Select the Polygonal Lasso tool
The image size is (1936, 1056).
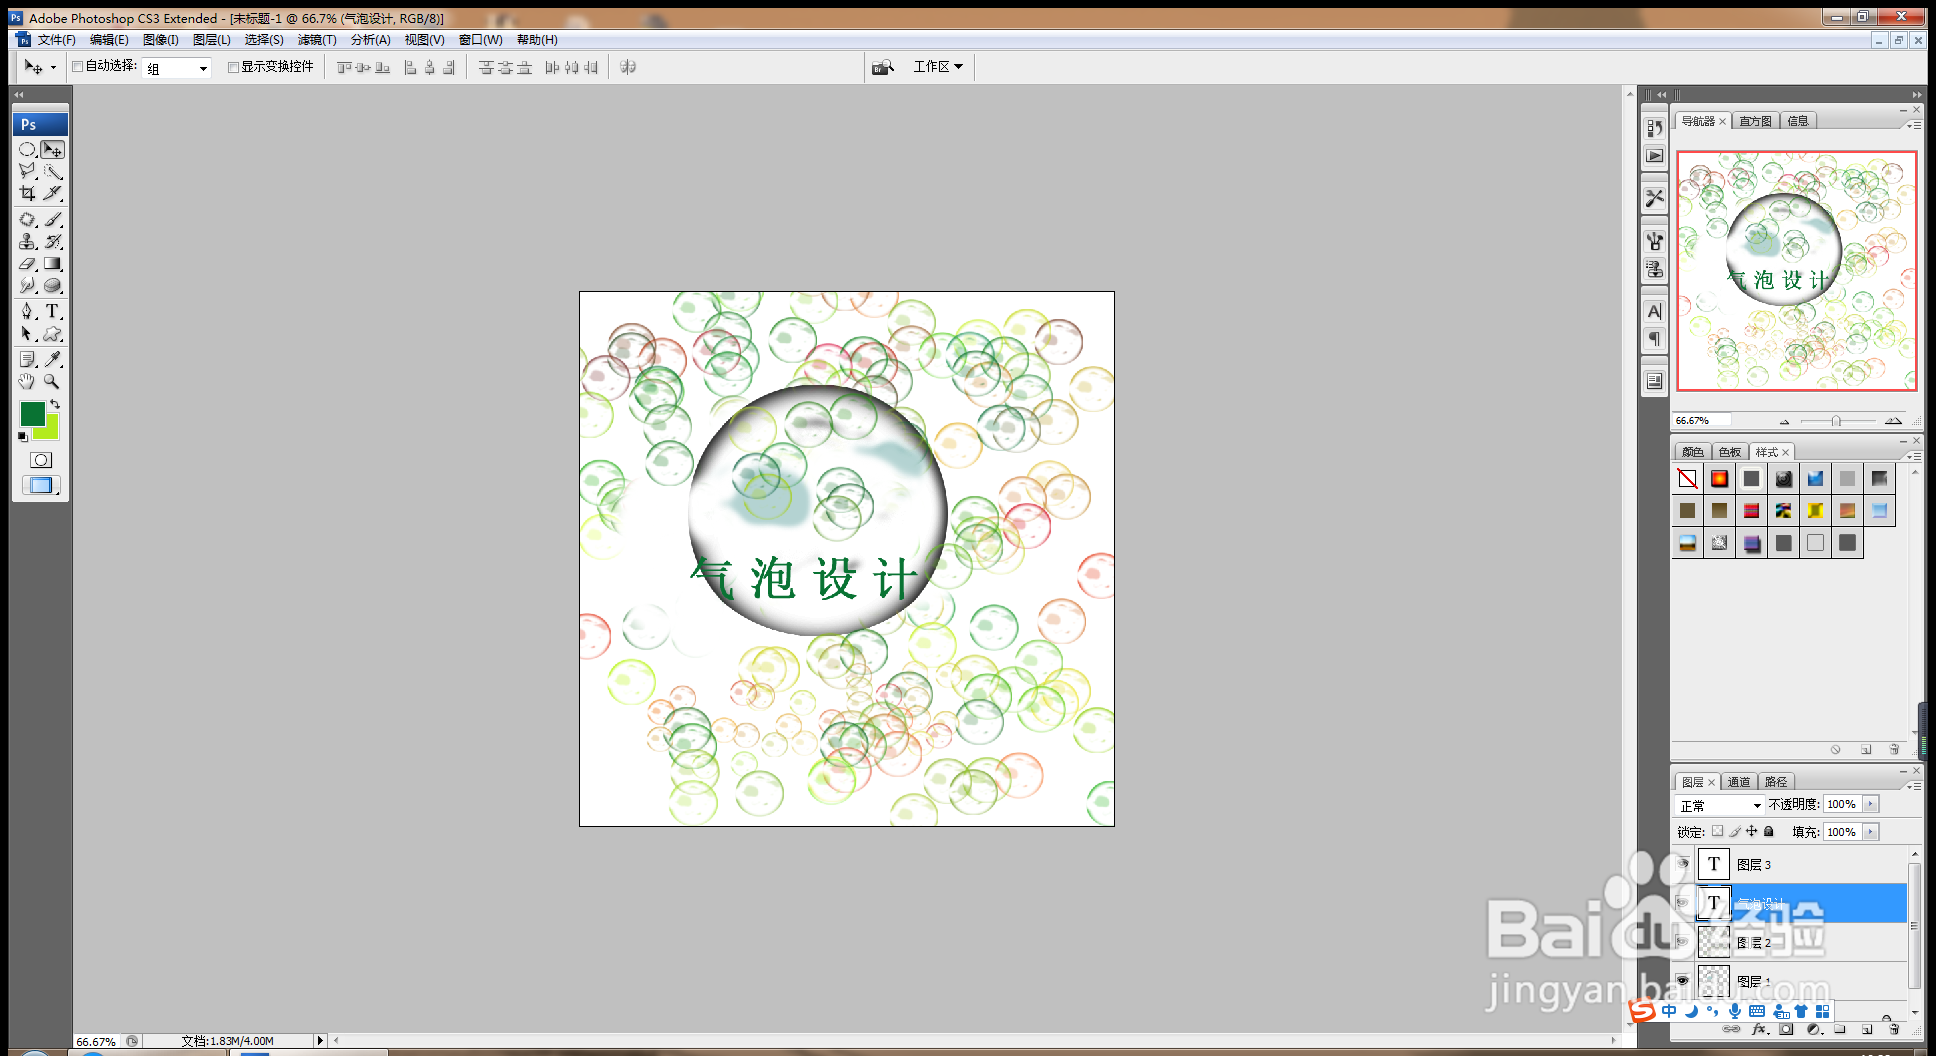28,171
